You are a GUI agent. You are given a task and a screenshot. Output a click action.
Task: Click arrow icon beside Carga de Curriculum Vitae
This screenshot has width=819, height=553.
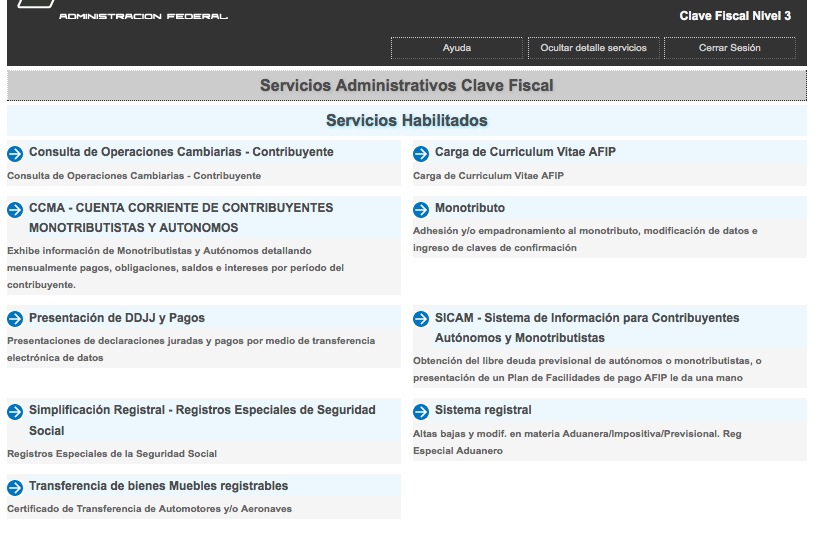pyautogui.click(x=421, y=154)
